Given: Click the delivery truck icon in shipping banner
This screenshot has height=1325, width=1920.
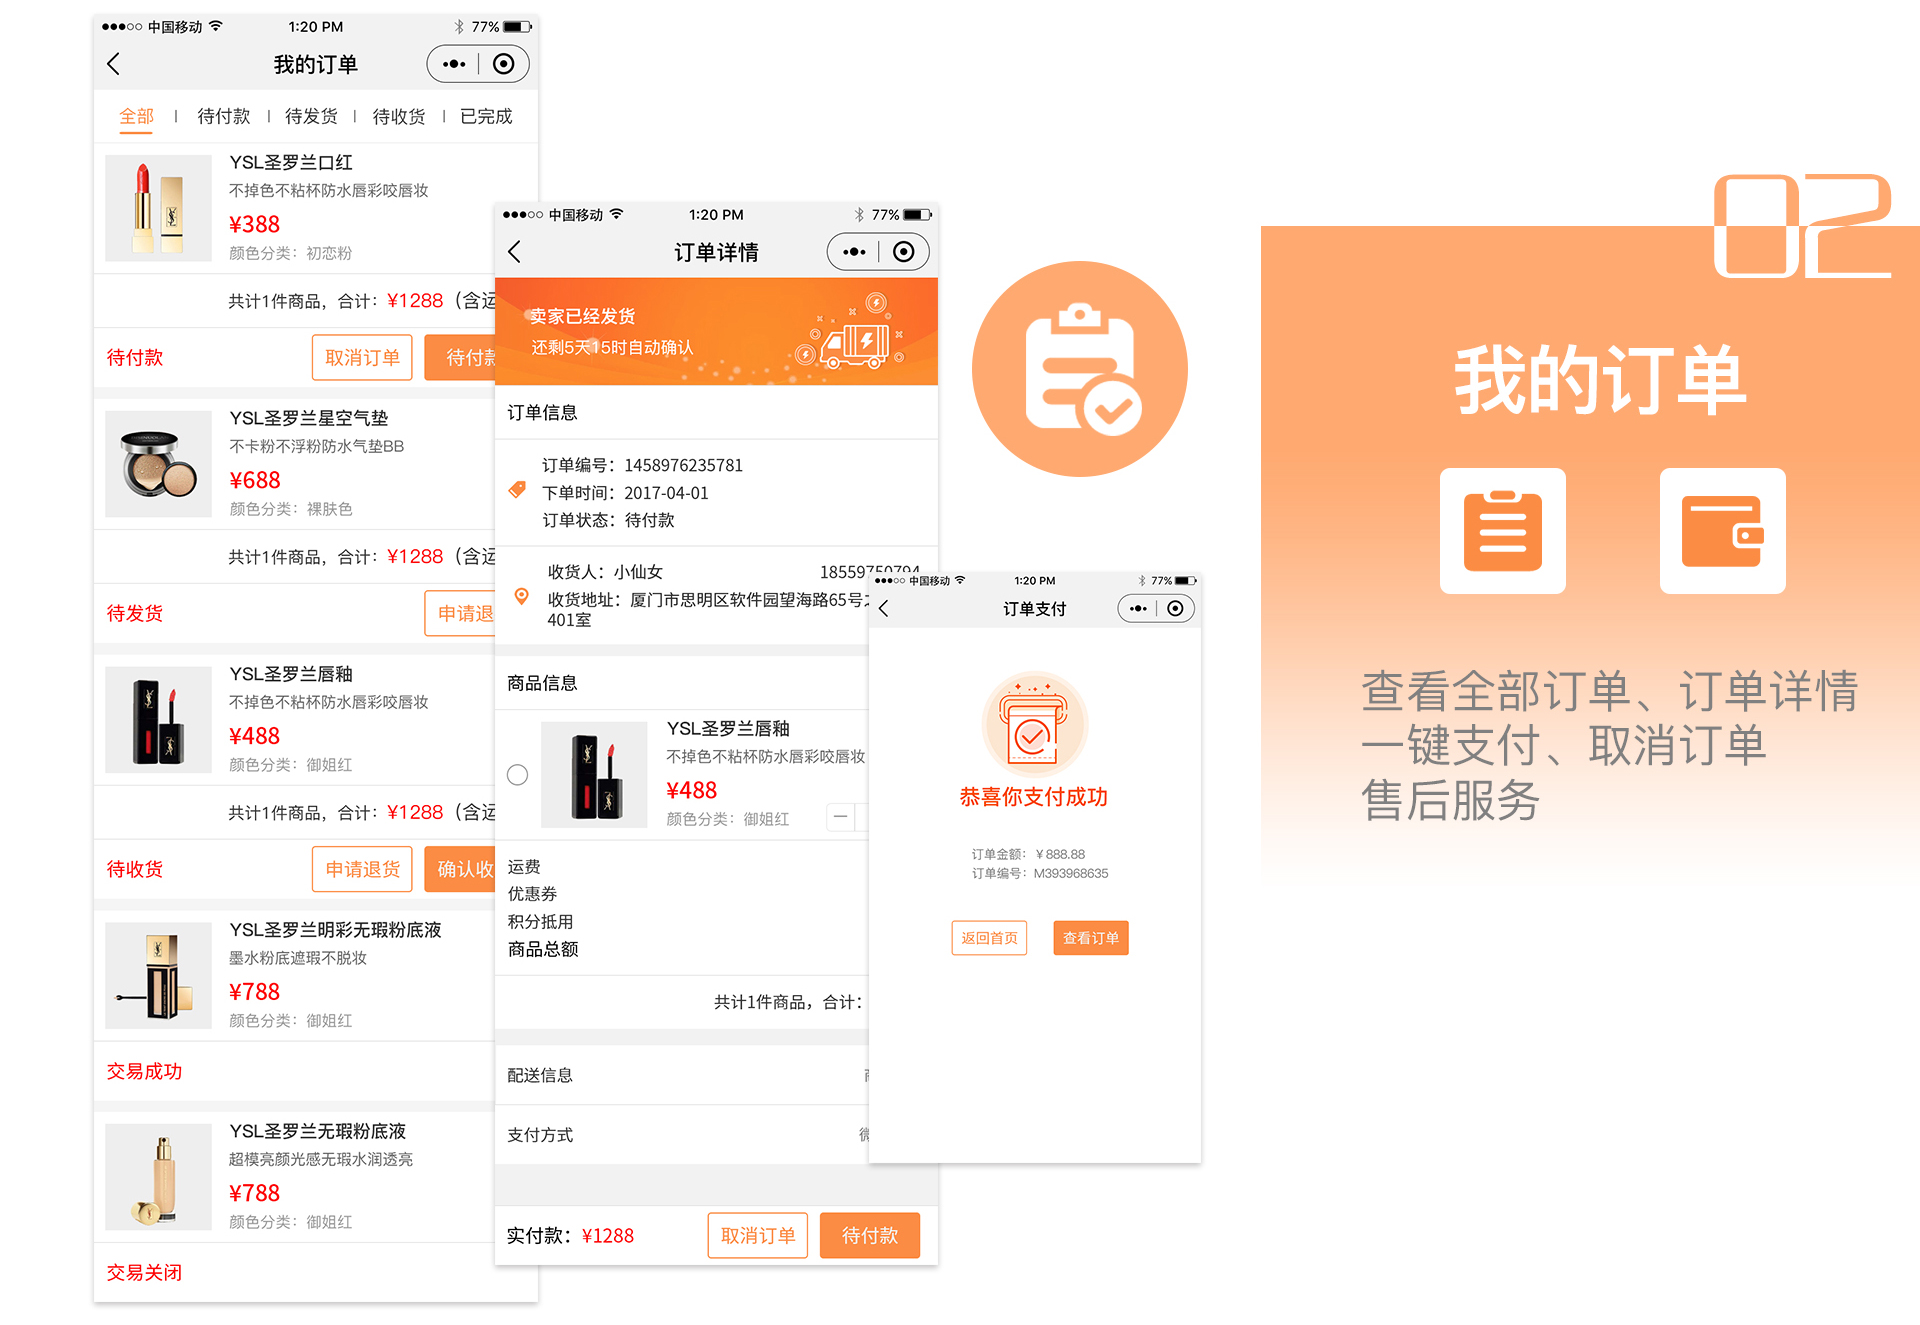Looking at the screenshot, I should 853,346.
